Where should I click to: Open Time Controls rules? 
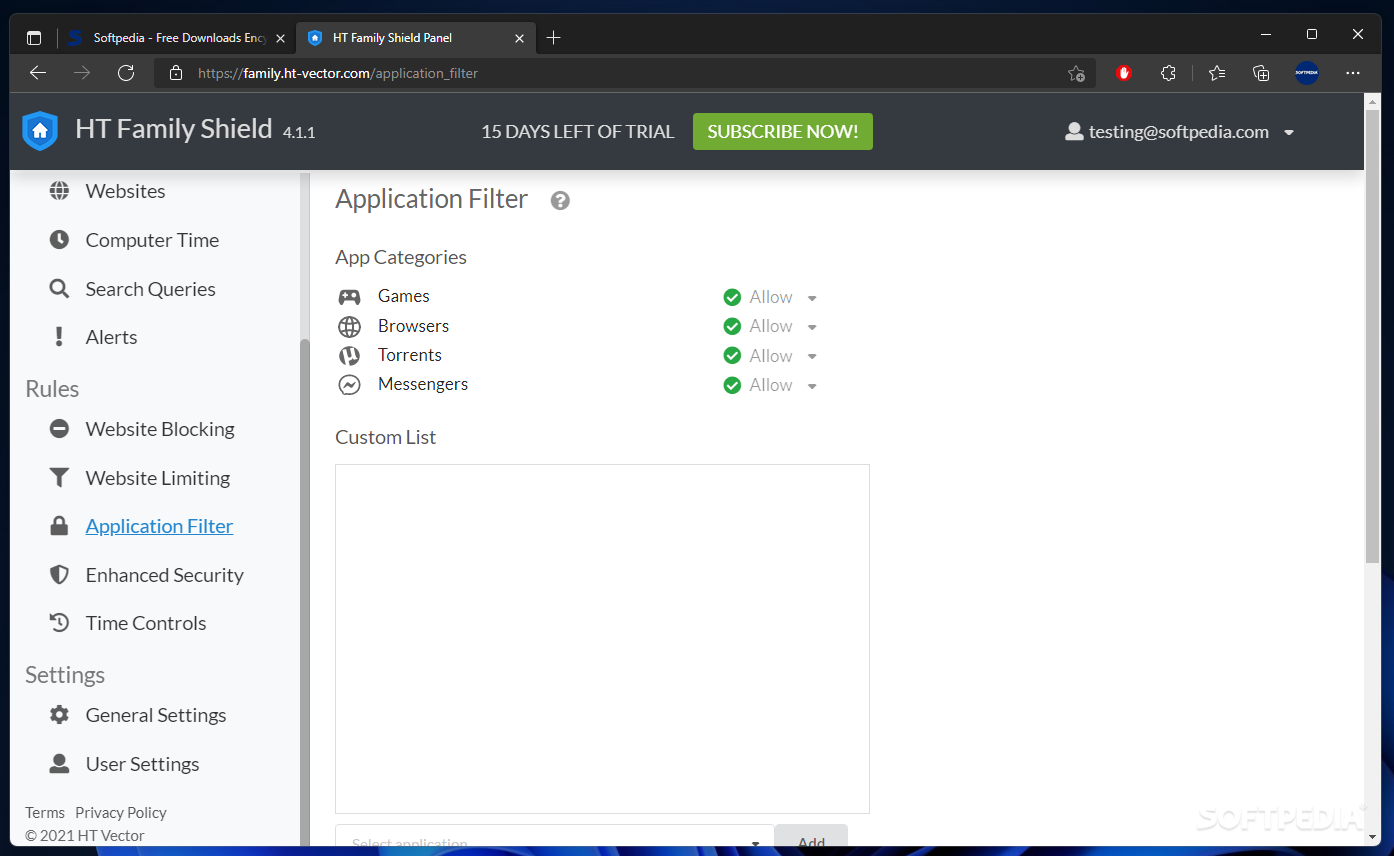(146, 623)
